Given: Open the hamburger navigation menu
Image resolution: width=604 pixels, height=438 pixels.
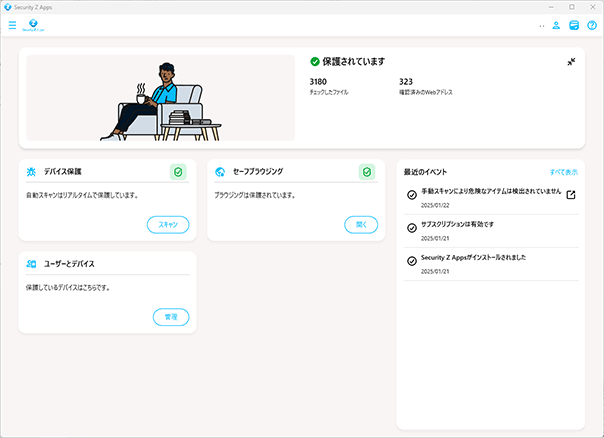Looking at the screenshot, I should 12,25.
